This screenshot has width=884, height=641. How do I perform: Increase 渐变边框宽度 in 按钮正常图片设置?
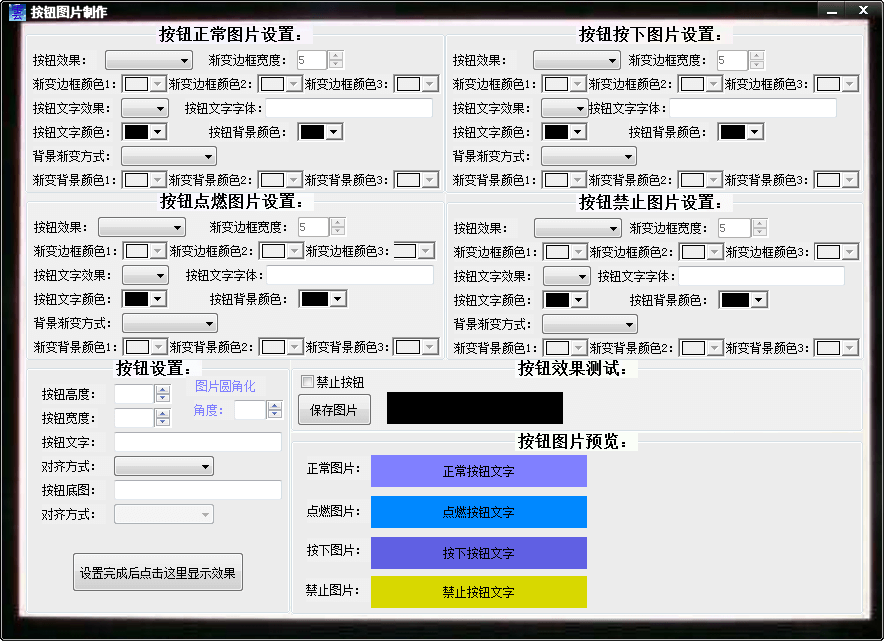(334, 55)
